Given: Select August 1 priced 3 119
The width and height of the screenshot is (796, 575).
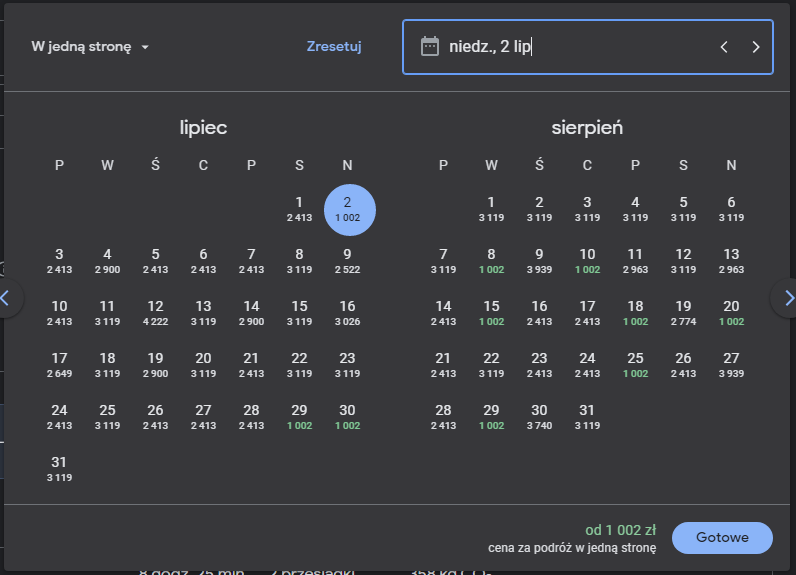Looking at the screenshot, I should tap(491, 209).
